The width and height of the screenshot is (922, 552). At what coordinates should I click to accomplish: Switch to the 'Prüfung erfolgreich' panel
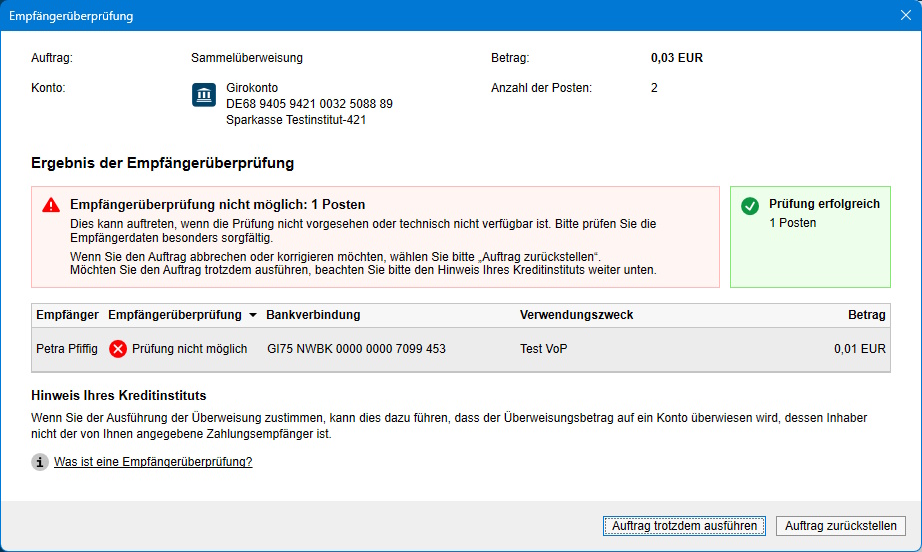pyautogui.click(x=810, y=237)
